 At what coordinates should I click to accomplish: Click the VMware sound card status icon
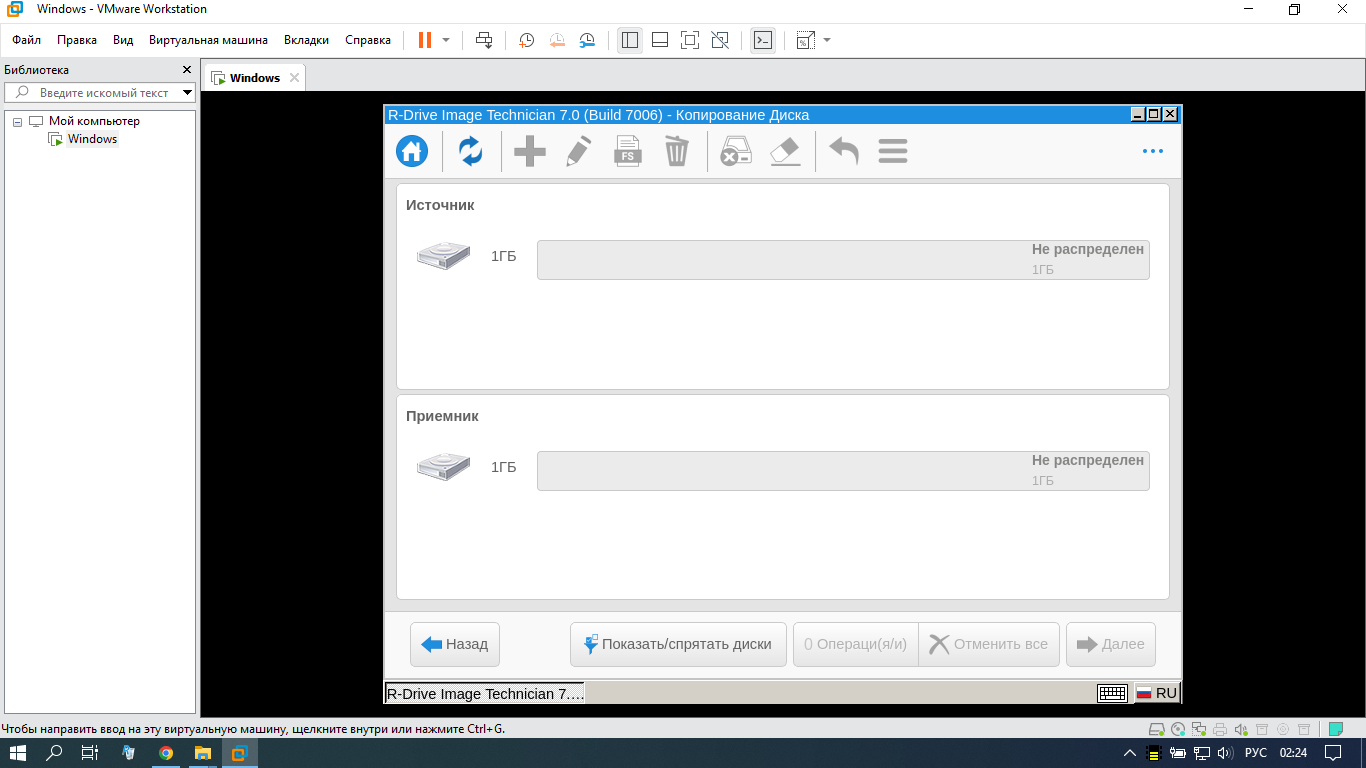1241,729
